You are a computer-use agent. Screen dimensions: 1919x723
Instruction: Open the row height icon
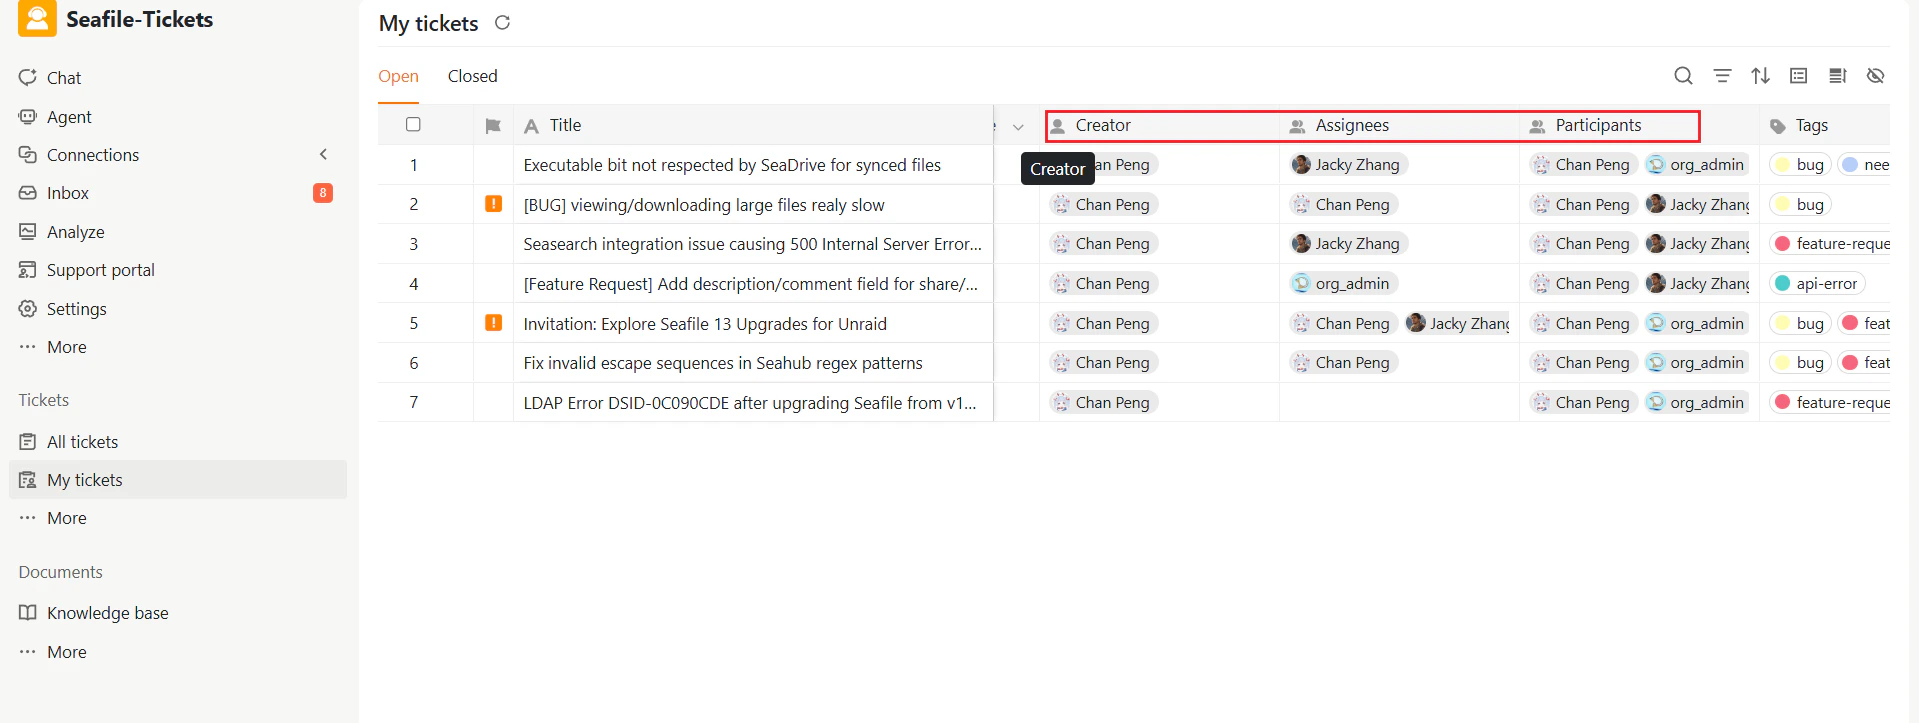[x=1837, y=76]
